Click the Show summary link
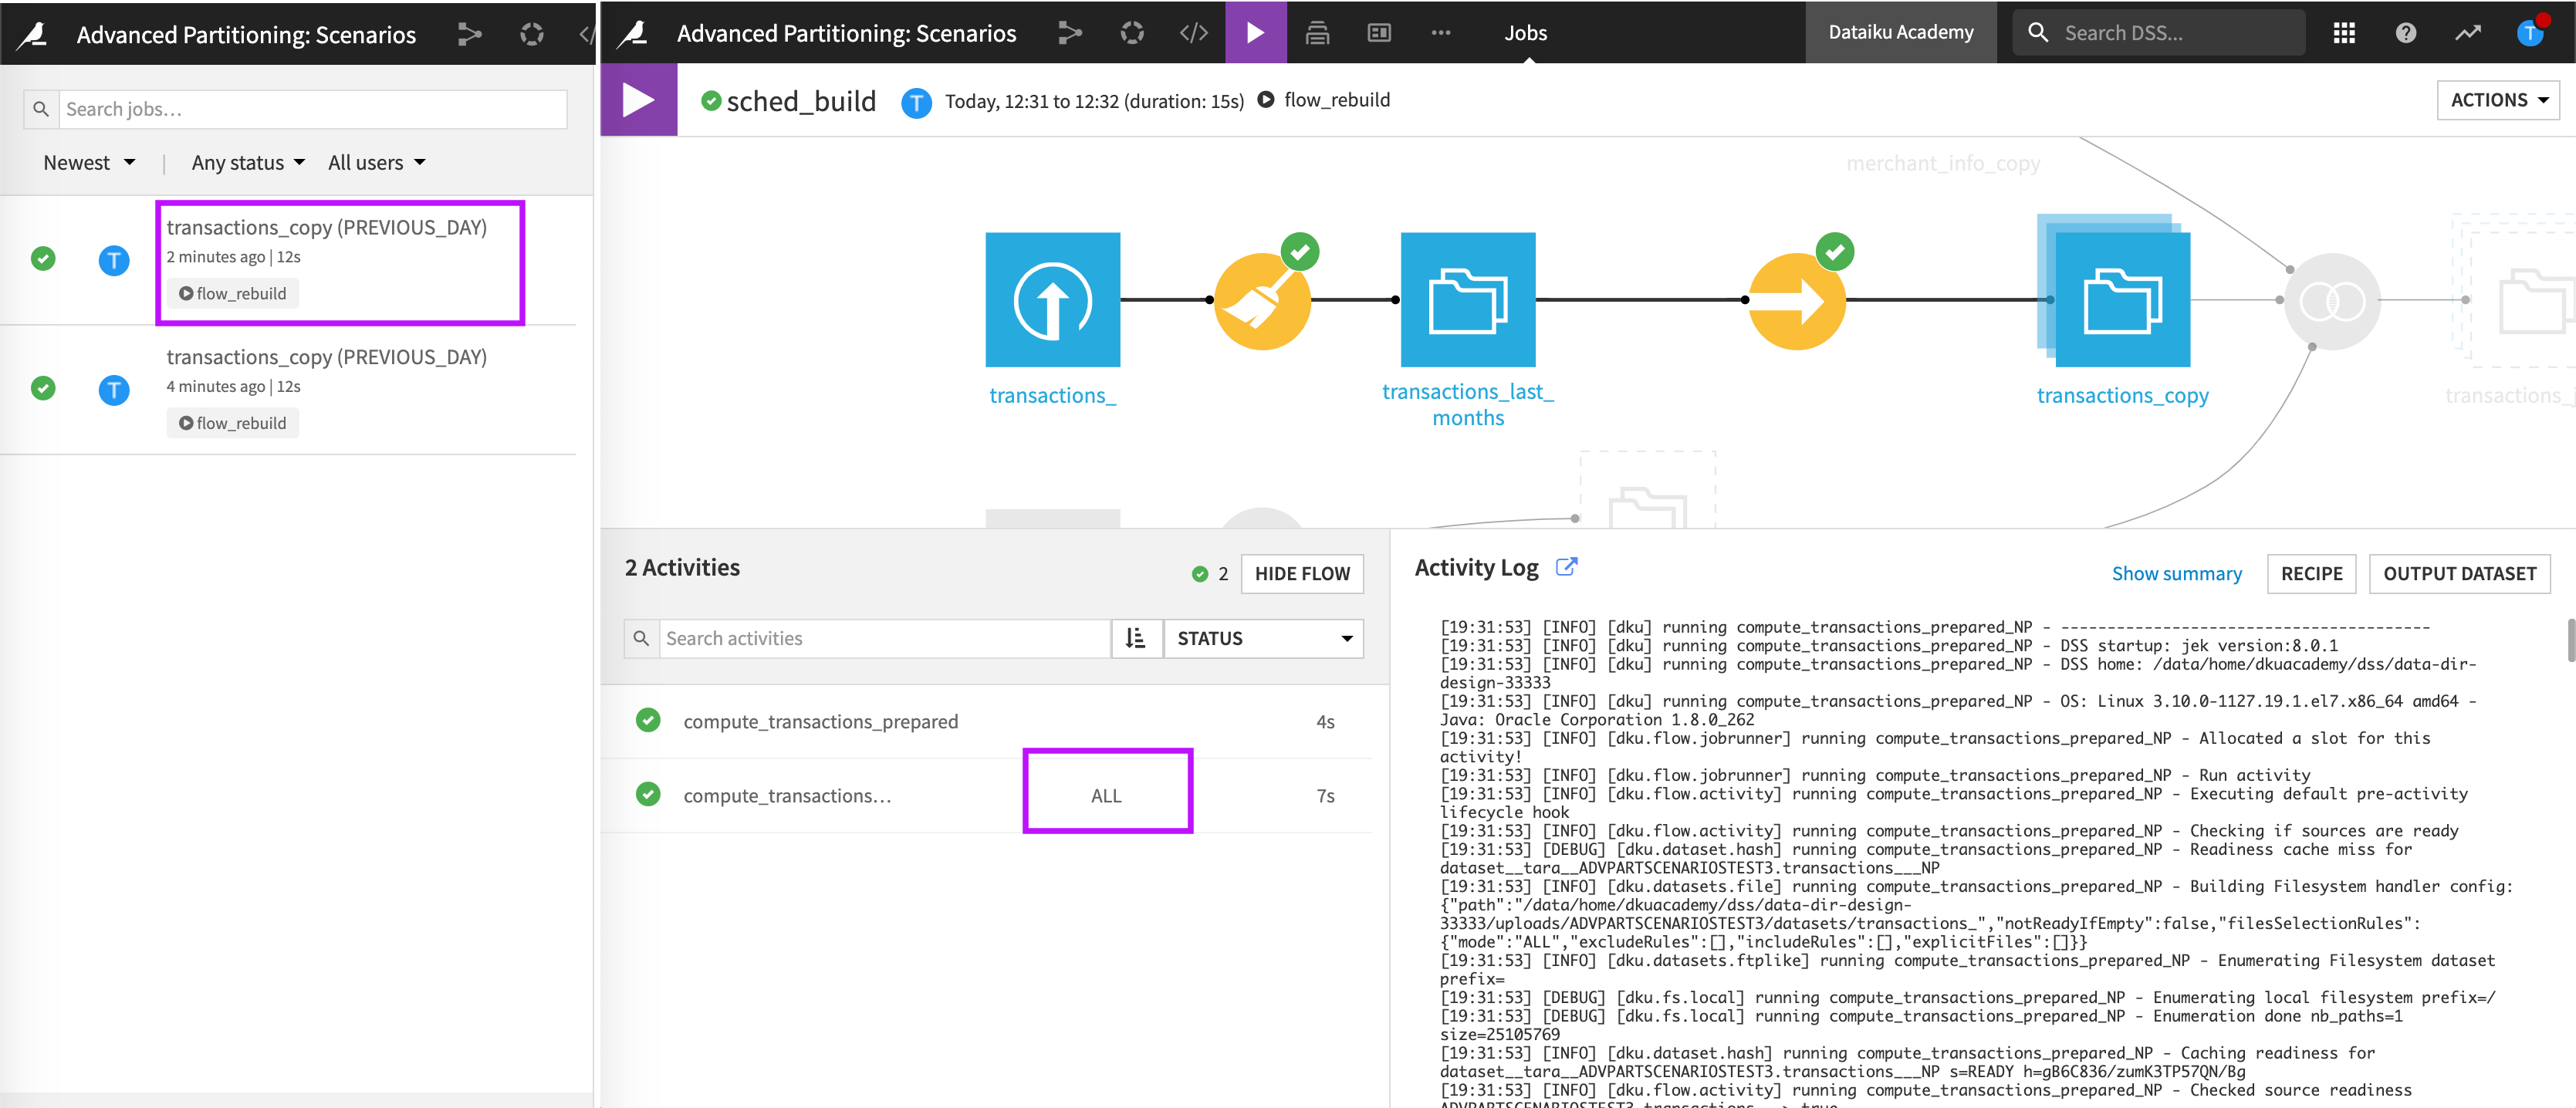Image resolution: width=2576 pixels, height=1108 pixels. click(x=2176, y=574)
